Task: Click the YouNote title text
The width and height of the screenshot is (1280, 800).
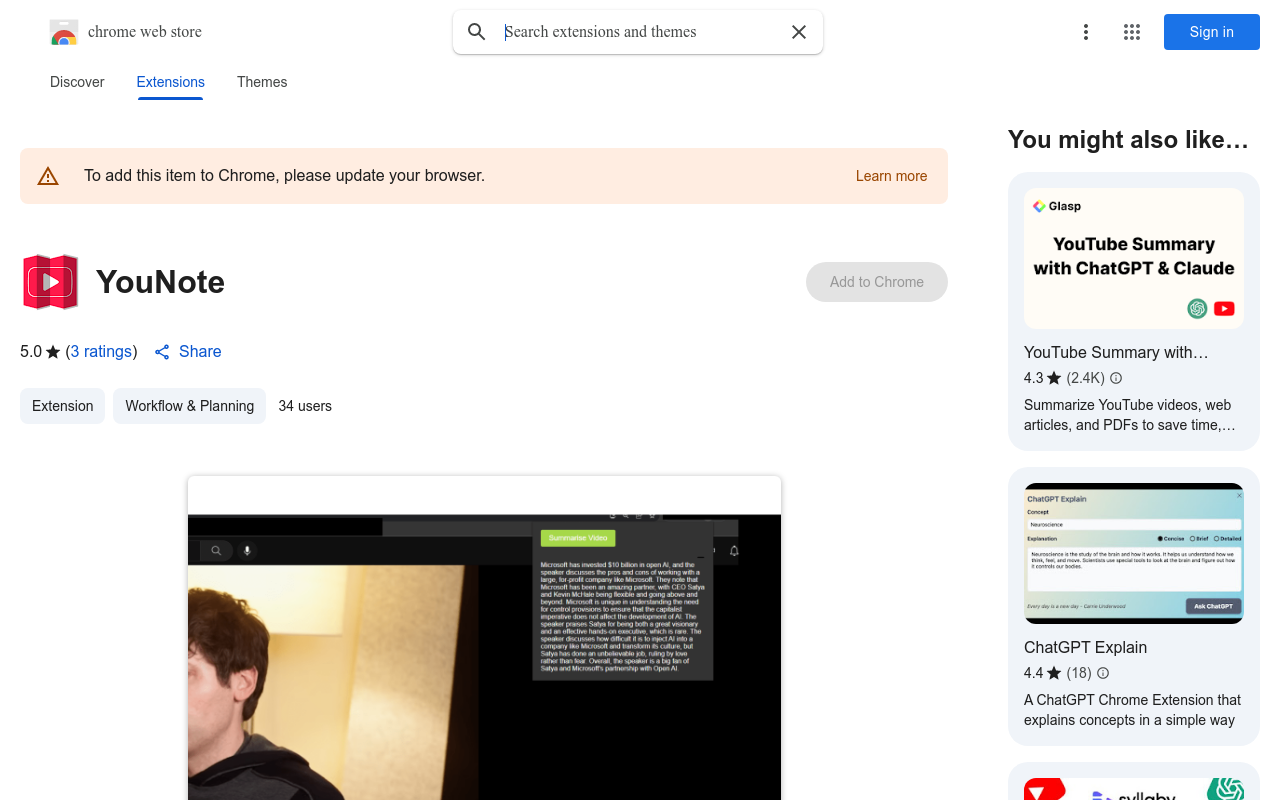Action: tap(160, 282)
